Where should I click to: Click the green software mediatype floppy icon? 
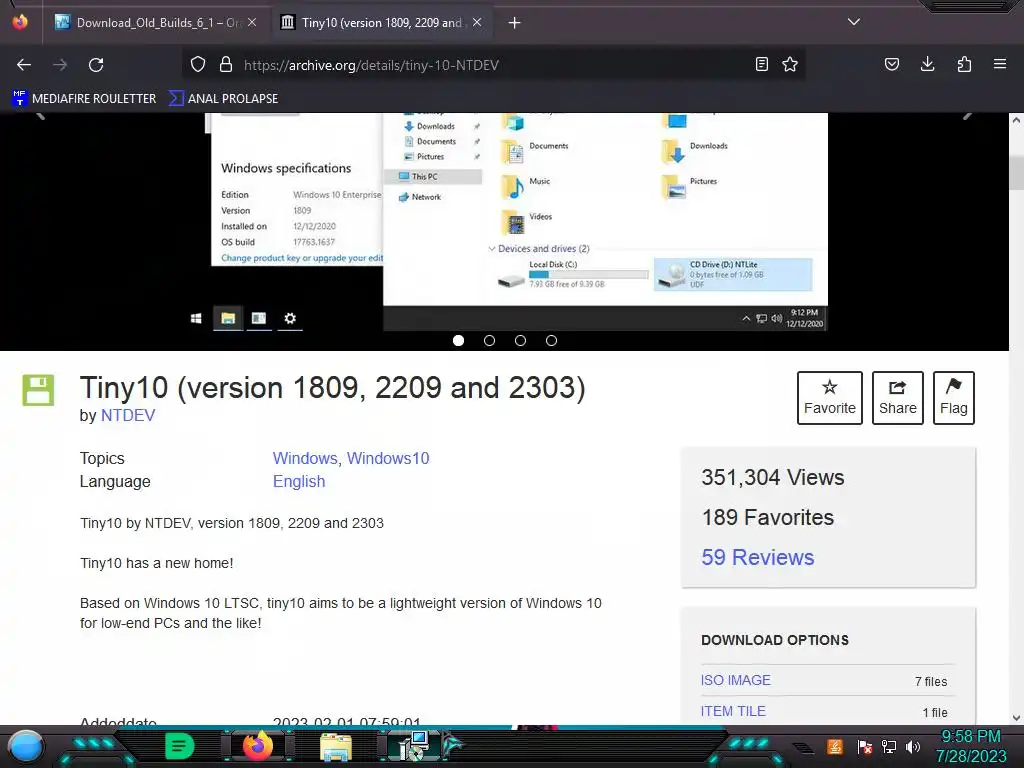(x=39, y=391)
